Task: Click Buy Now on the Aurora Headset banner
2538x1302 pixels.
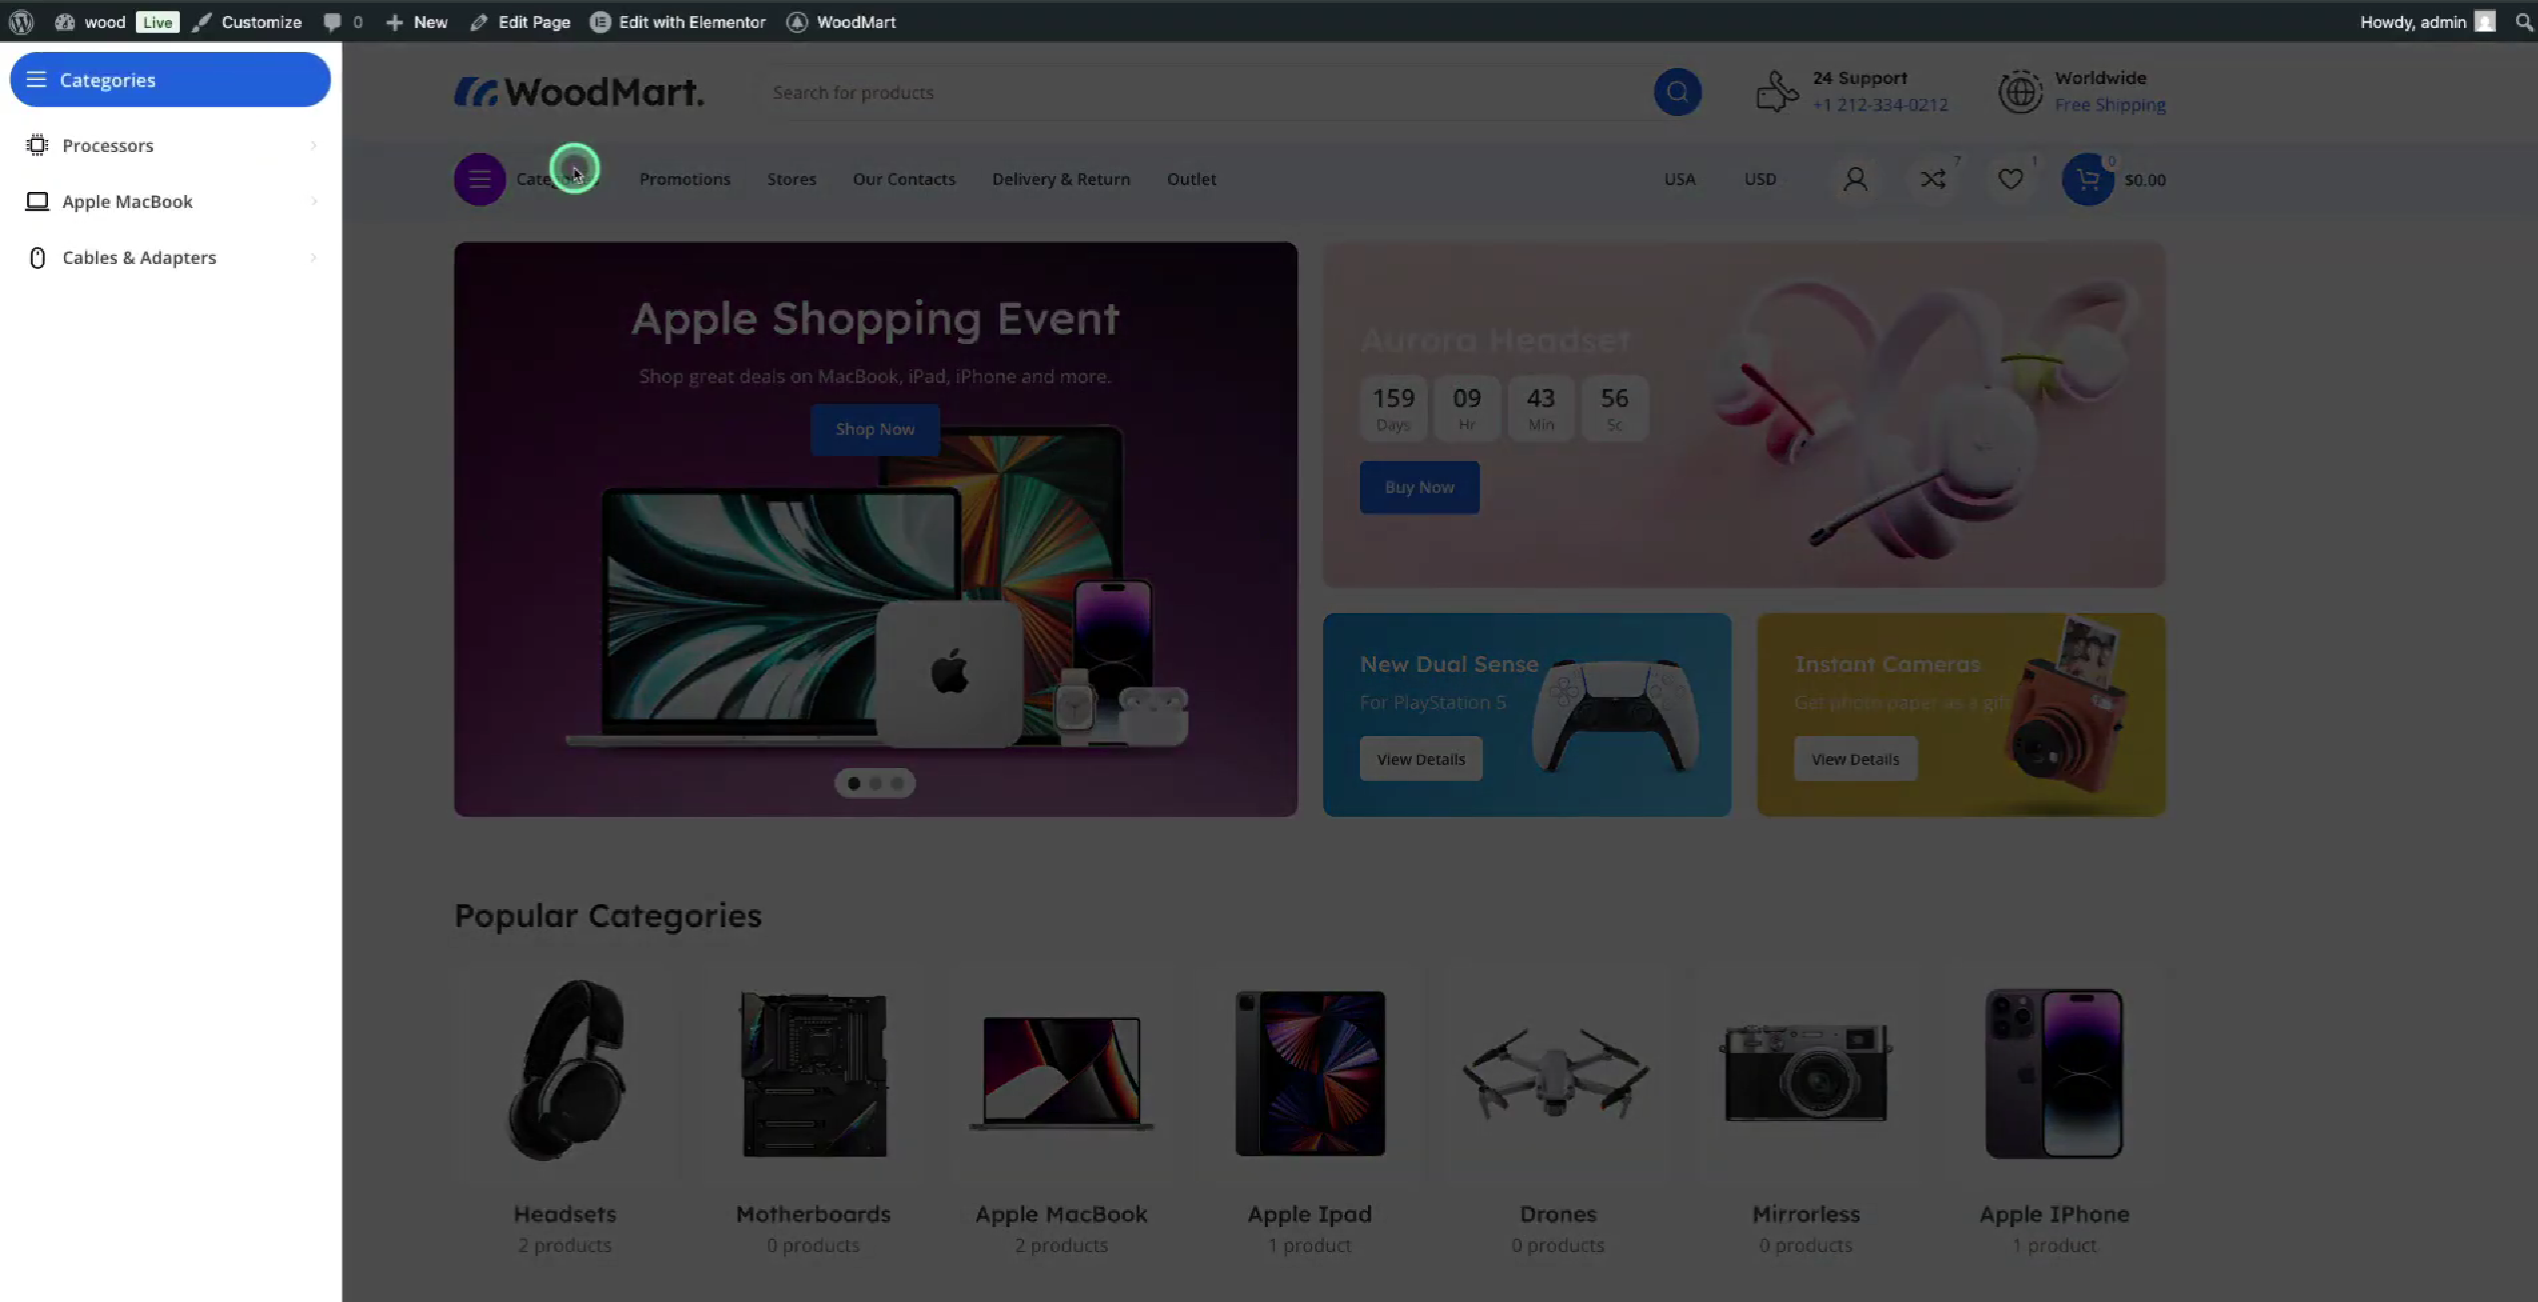Action: pos(1419,487)
